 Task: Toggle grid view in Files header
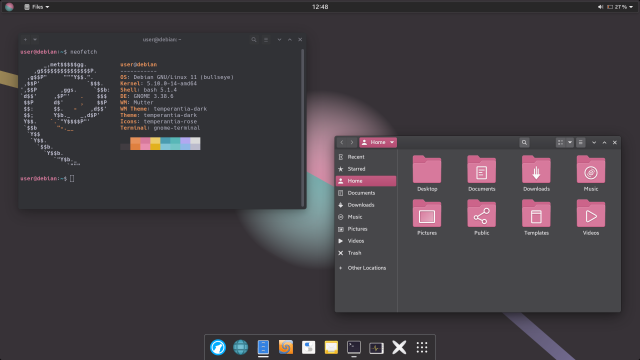point(560,142)
